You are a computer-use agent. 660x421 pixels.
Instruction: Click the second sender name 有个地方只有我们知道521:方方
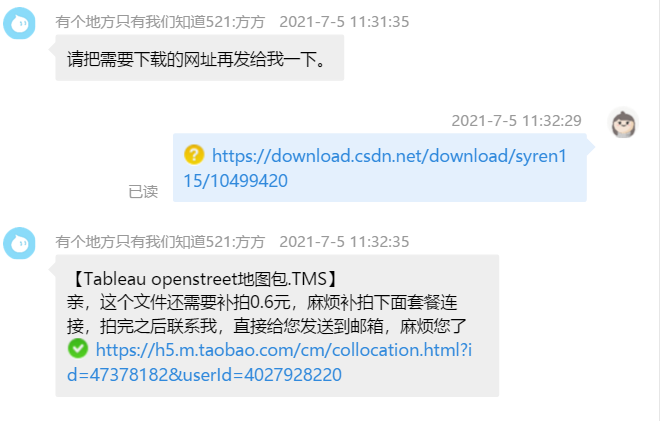[x=160, y=242]
